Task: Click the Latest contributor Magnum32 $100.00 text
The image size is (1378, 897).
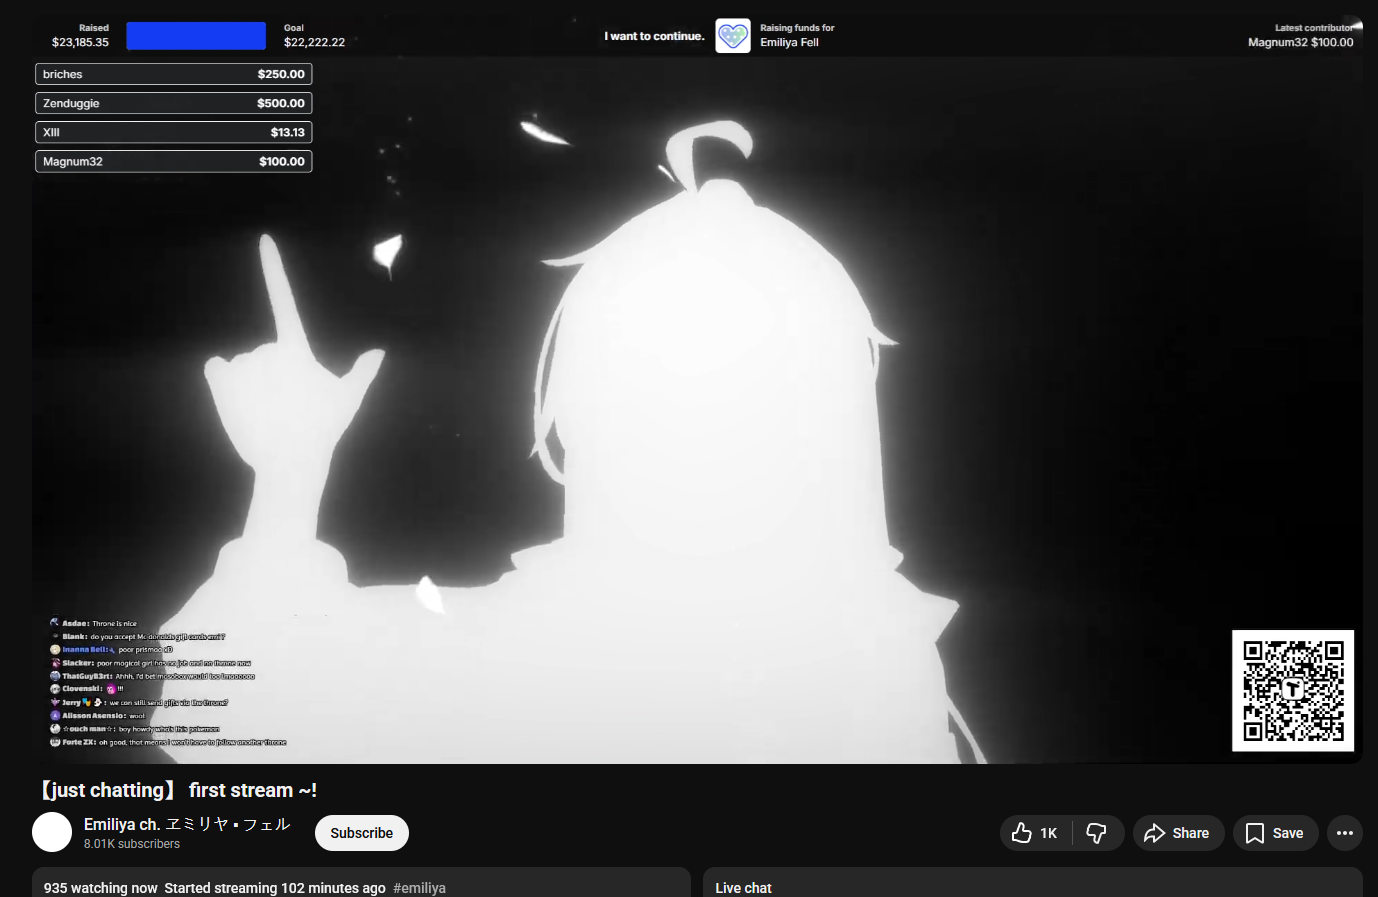Action: coord(1301,36)
